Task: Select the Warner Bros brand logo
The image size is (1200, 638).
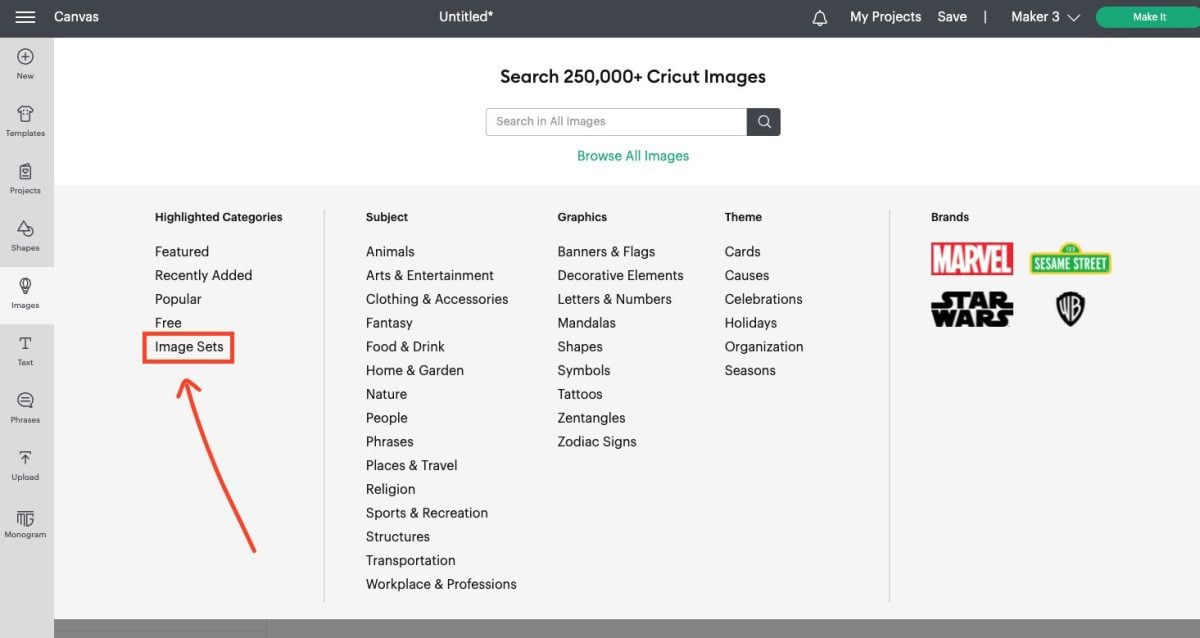Action: click(1070, 310)
